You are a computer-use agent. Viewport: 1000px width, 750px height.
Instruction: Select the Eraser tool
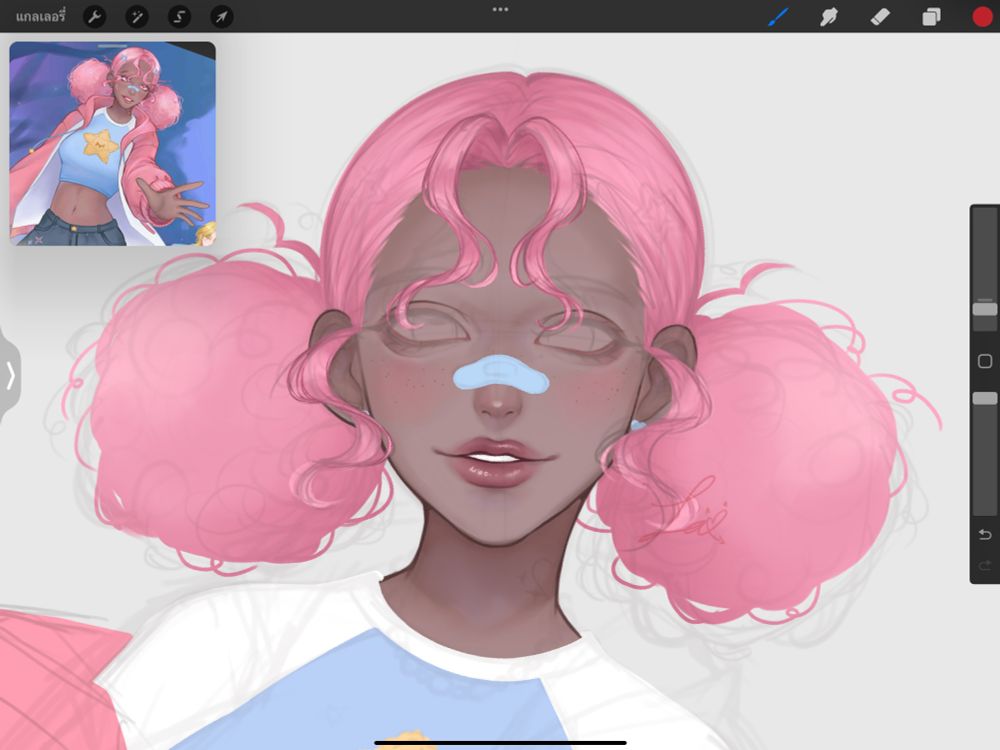pos(880,17)
